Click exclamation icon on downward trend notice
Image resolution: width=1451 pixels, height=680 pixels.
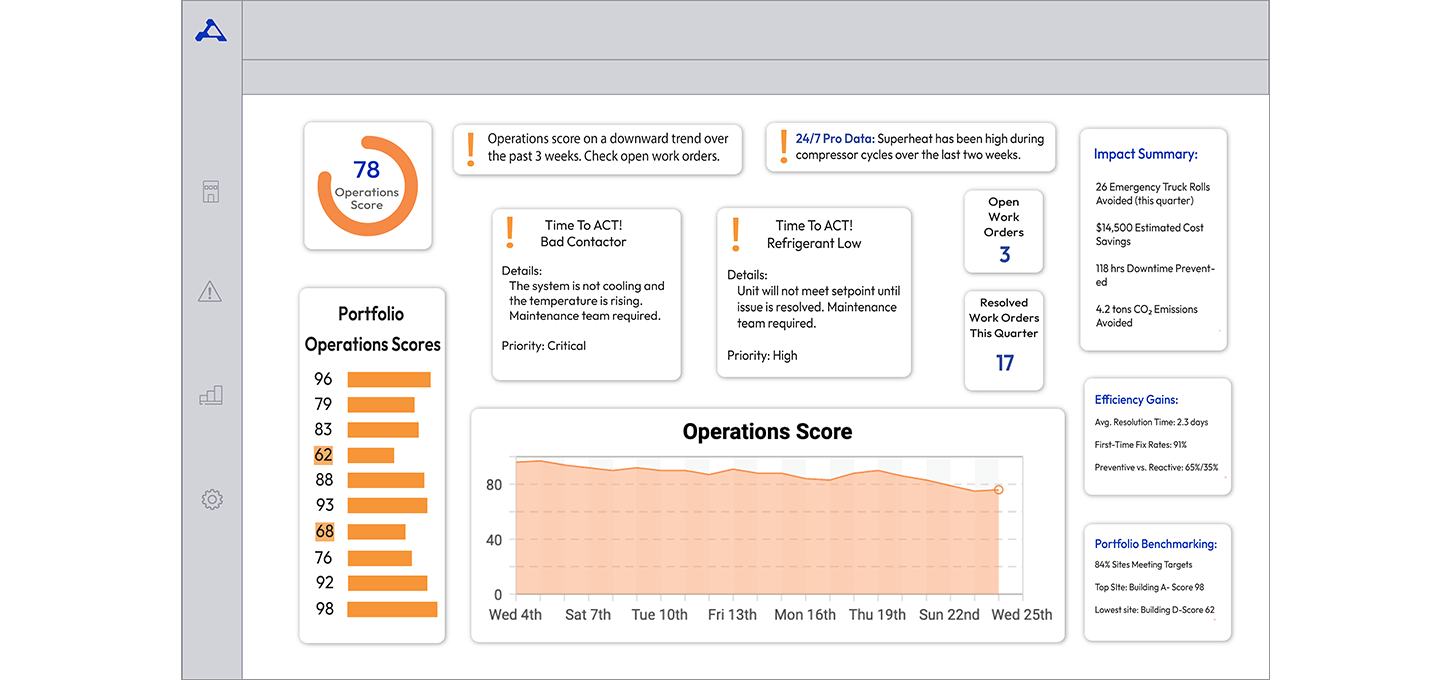tap(471, 148)
